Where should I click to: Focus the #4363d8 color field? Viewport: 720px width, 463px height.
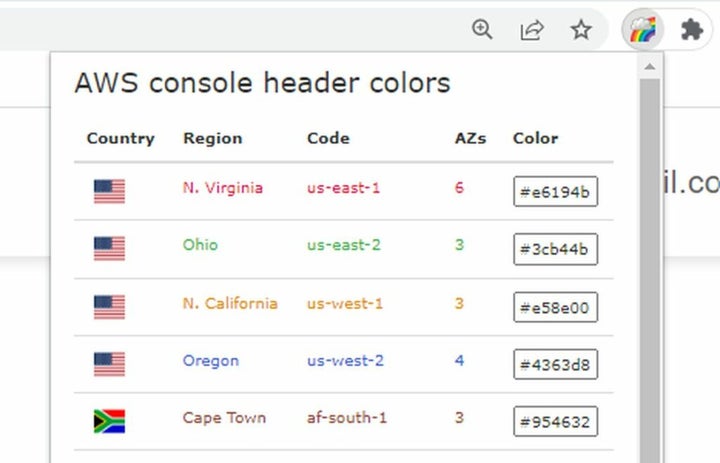point(555,365)
